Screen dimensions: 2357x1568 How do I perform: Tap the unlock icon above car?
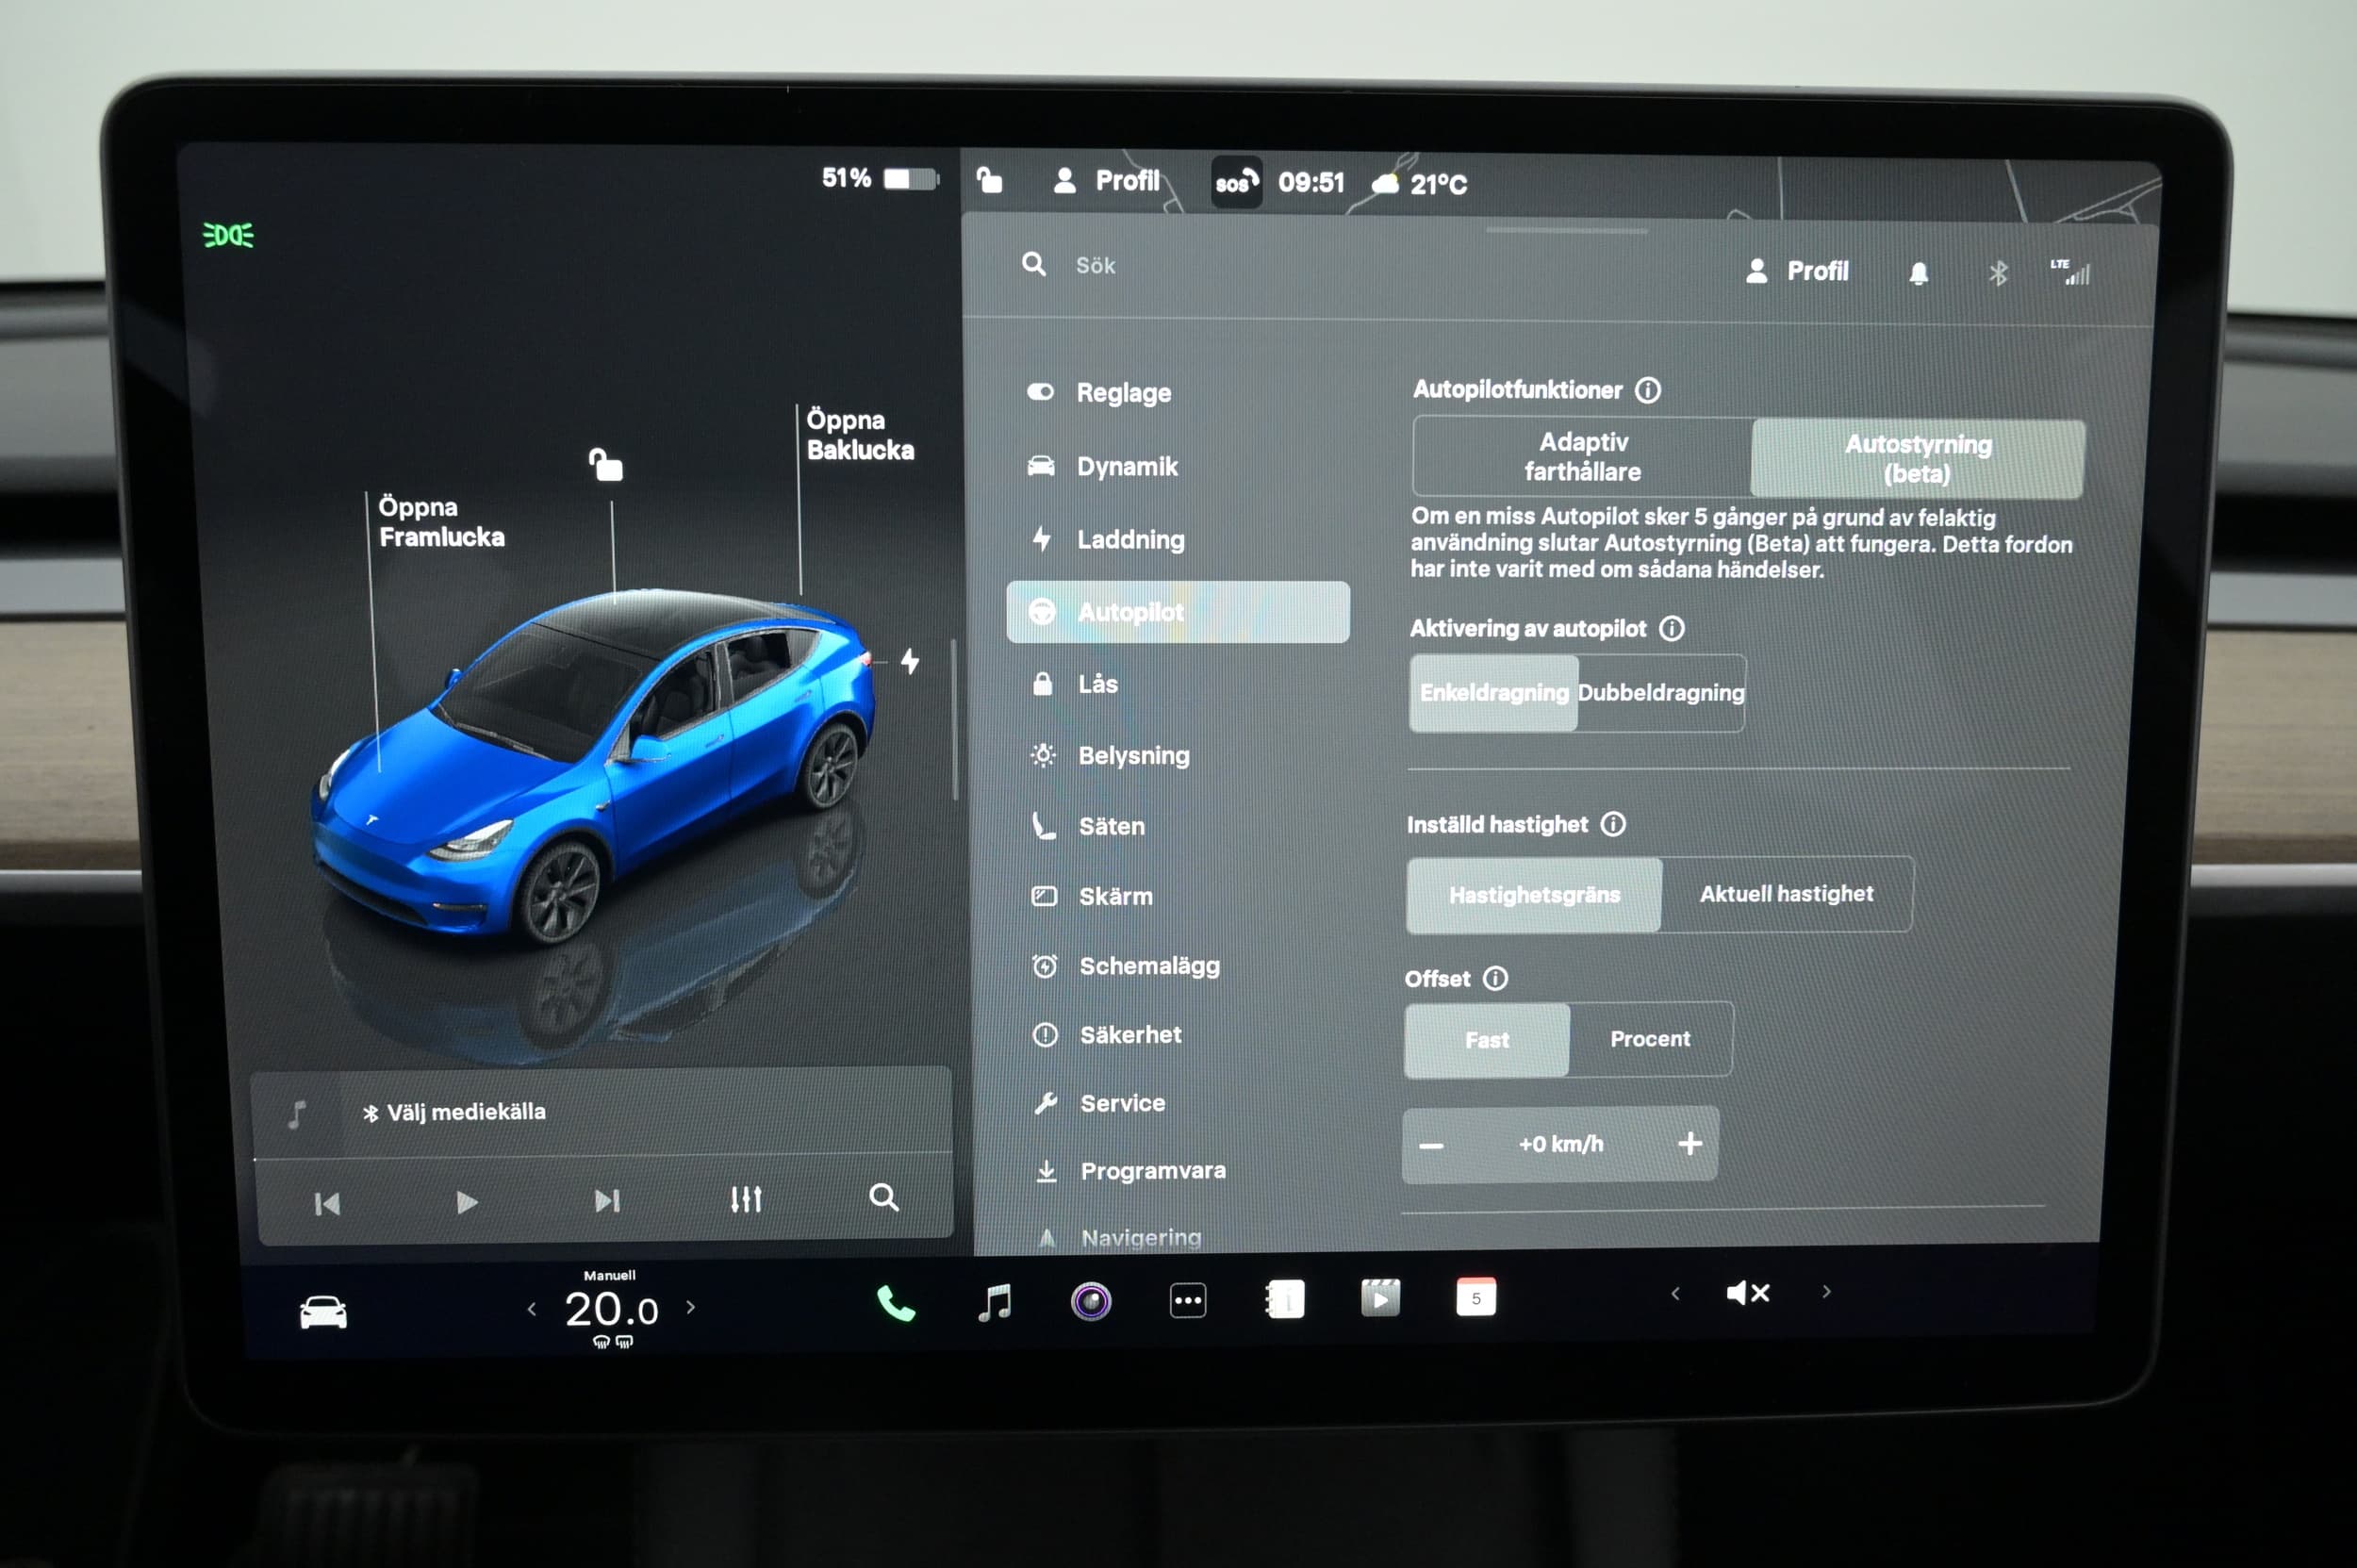605,465
